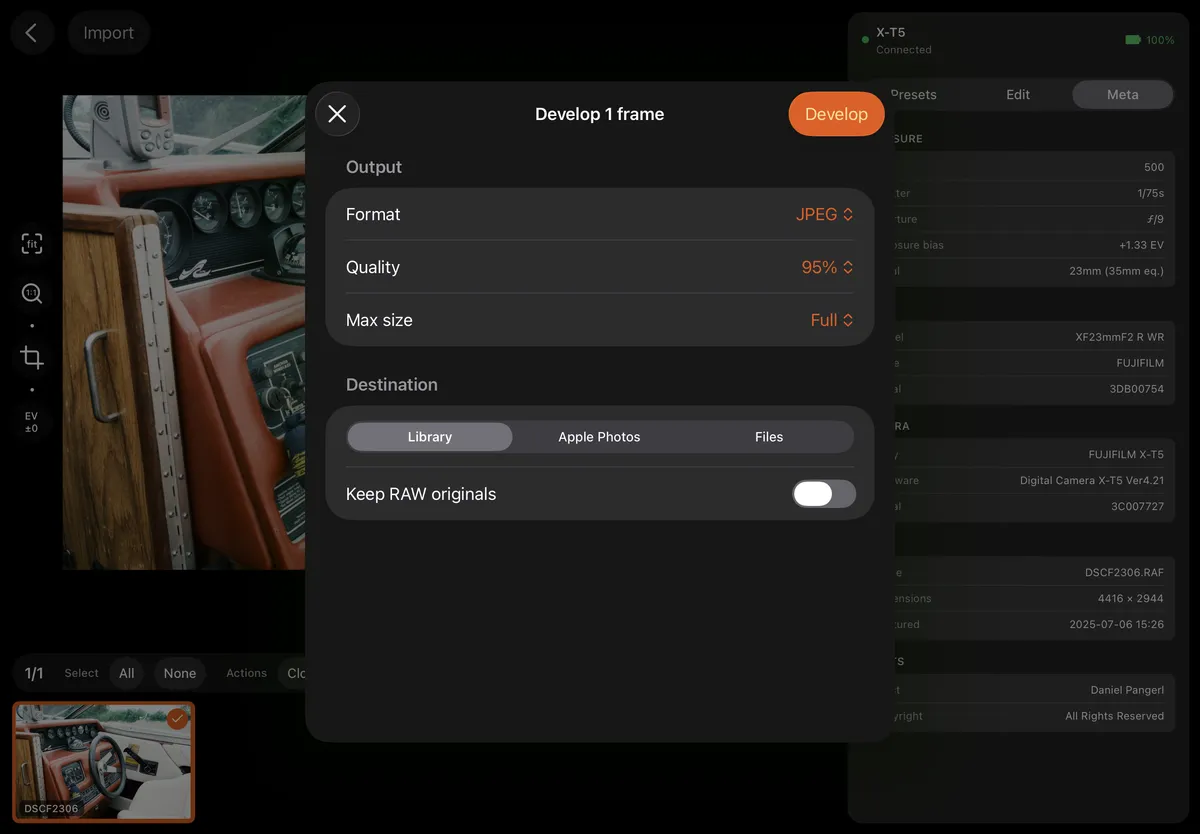Click the X-T5 Connected status
This screenshot has width=1200, height=834.
pos(903,40)
